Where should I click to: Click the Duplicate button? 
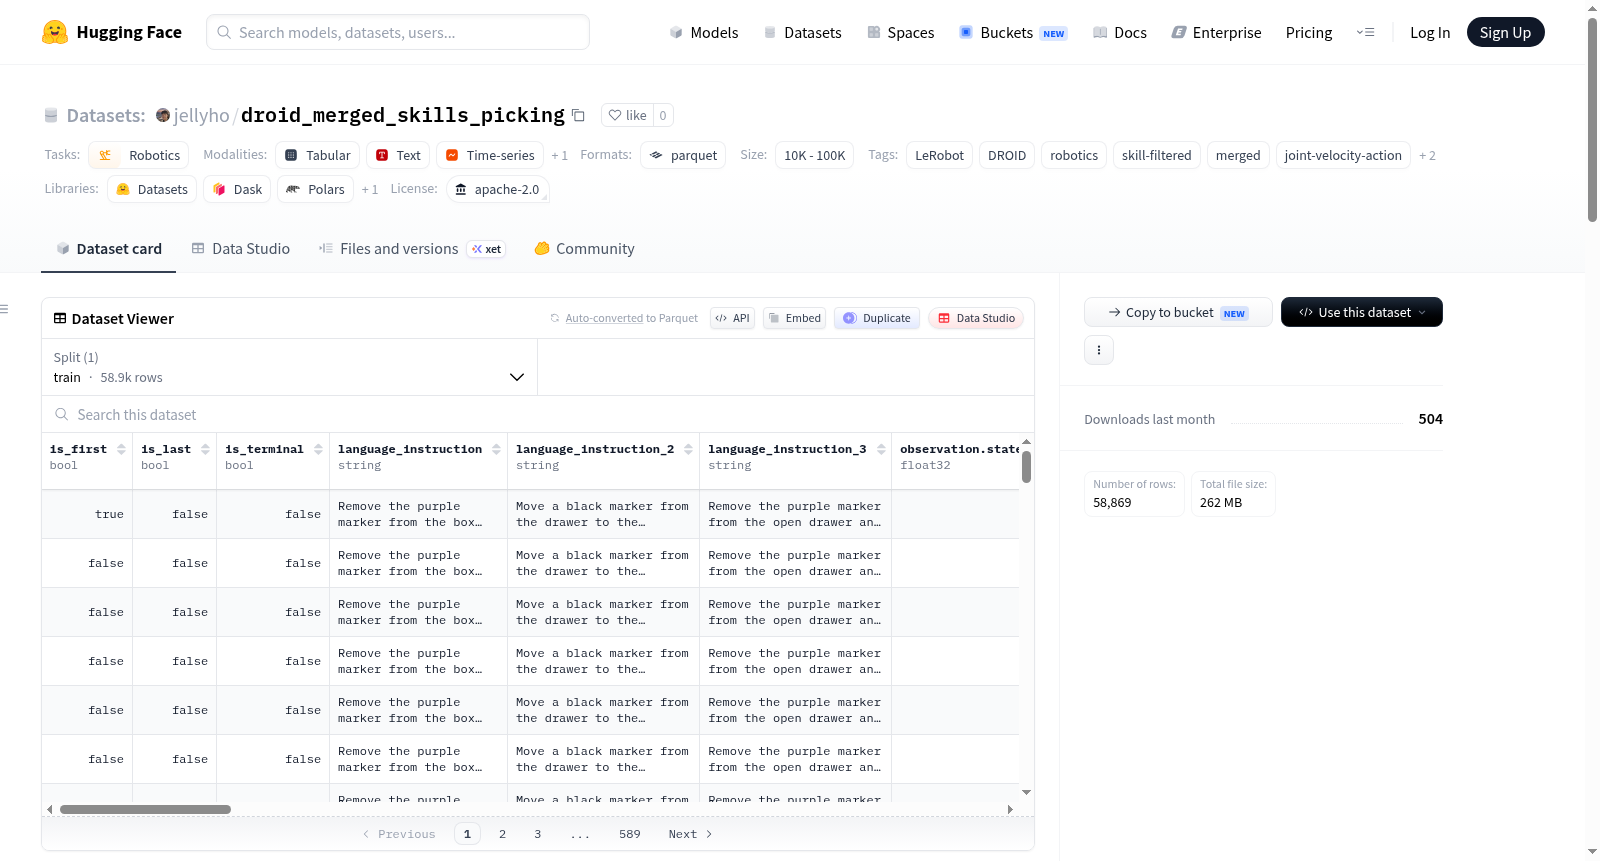(876, 318)
